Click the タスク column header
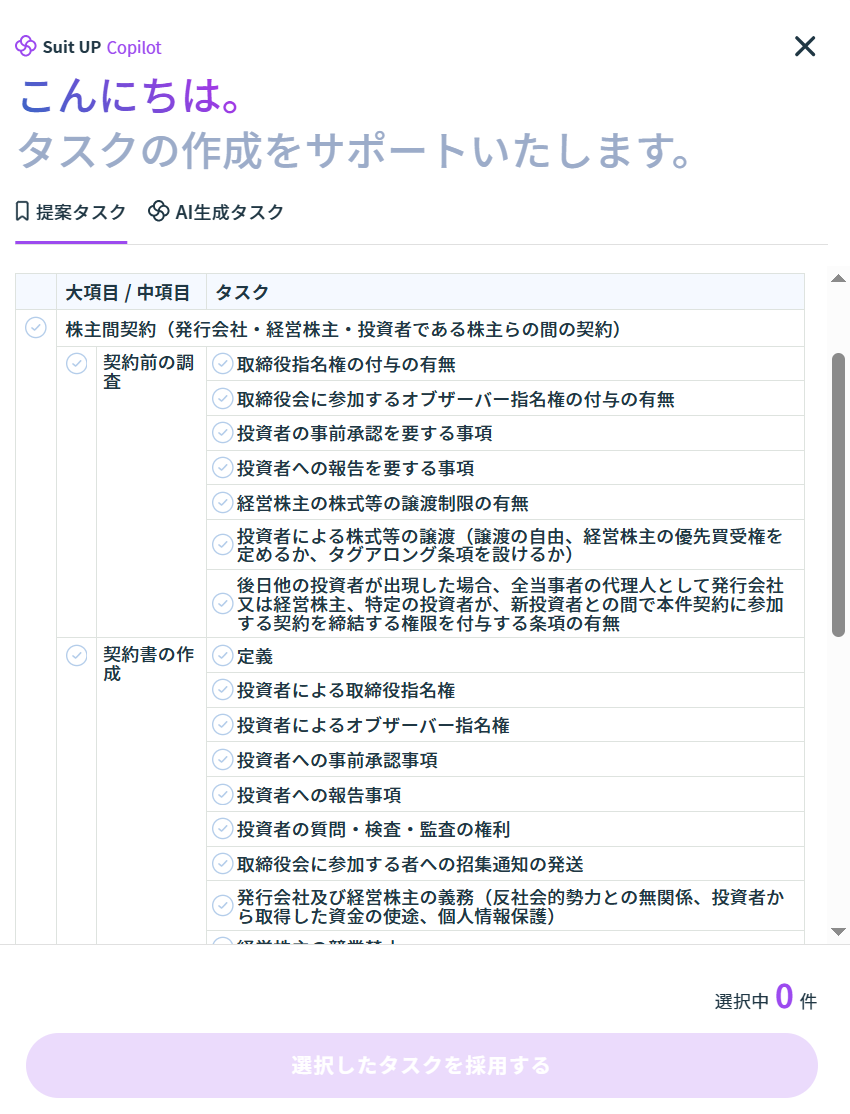 point(242,292)
